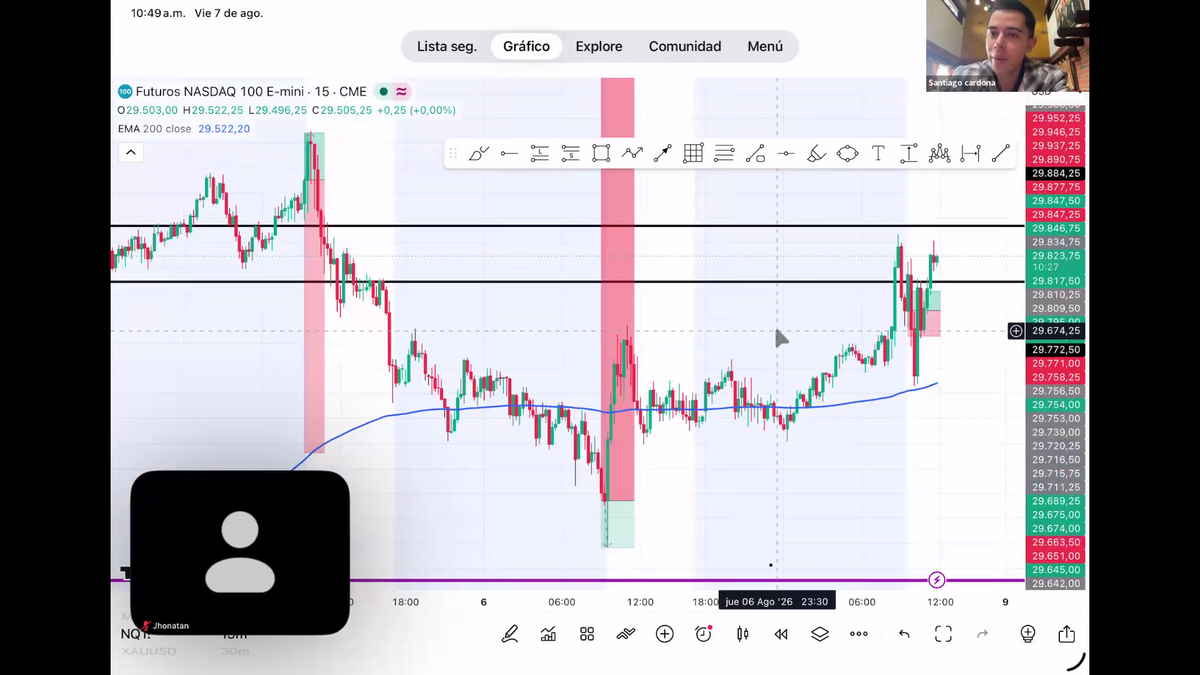Select the grid table tool
This screenshot has width=1200, height=675.
pyautogui.click(x=694, y=153)
